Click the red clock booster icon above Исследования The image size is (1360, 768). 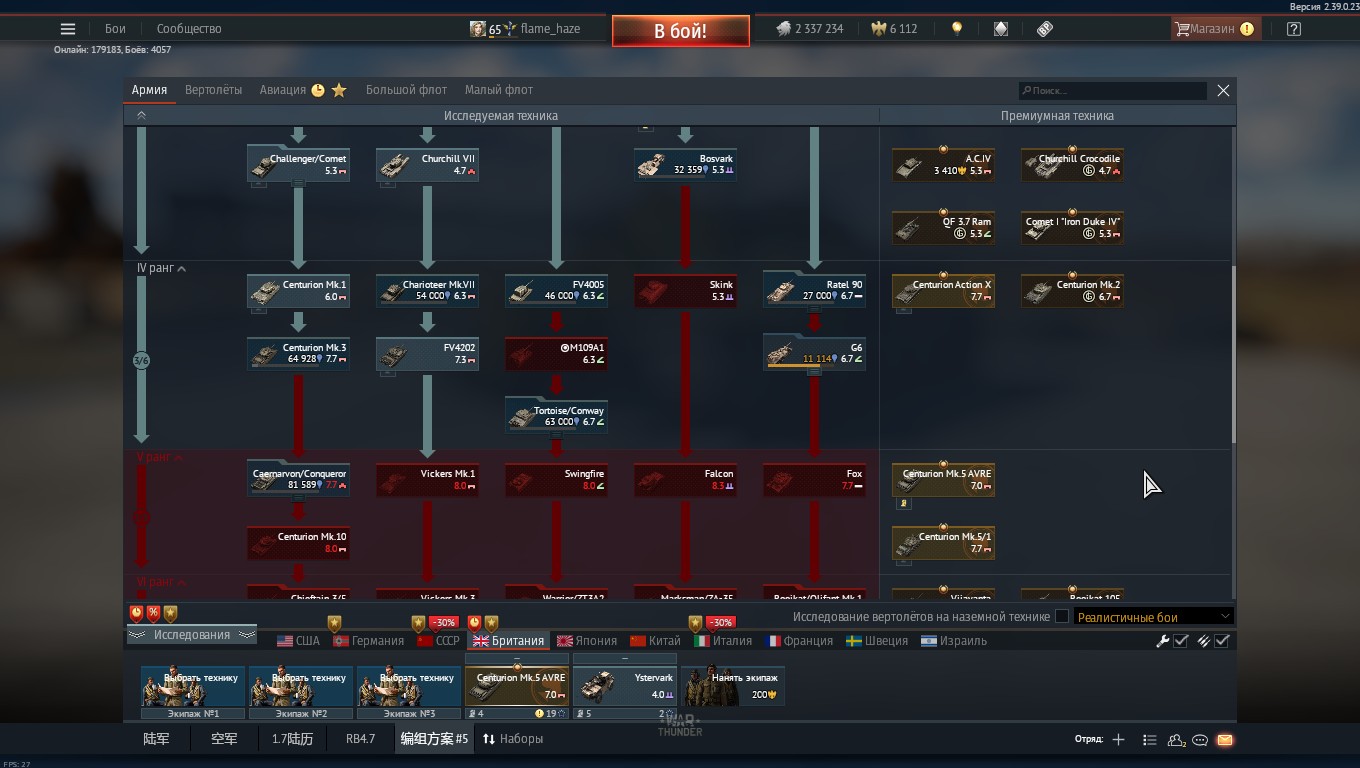click(137, 613)
